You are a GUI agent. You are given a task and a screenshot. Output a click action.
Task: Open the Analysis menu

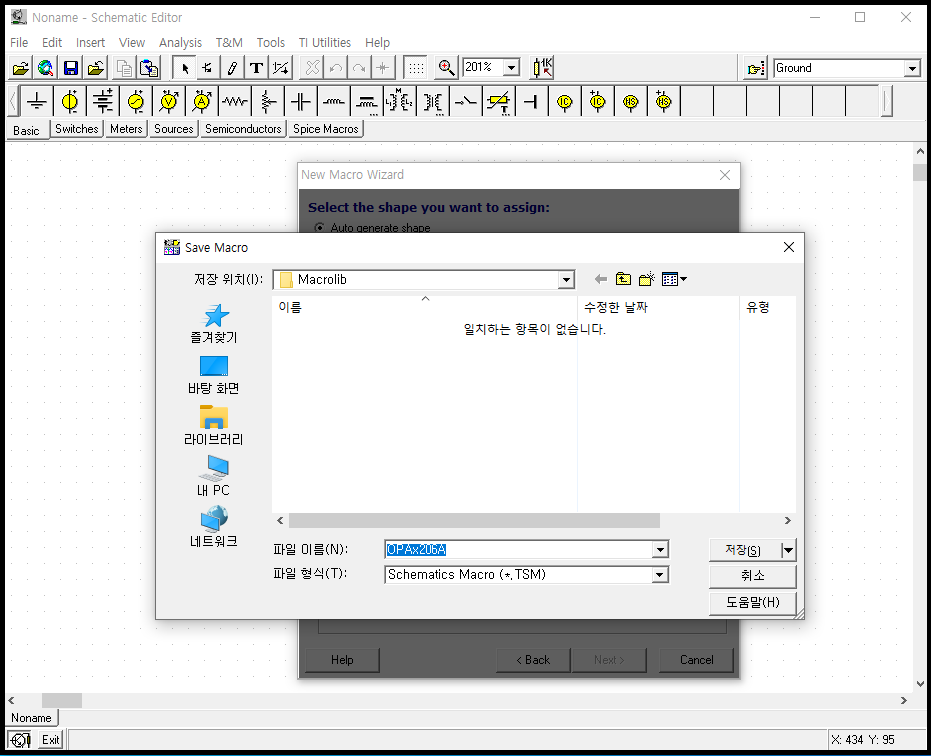pyautogui.click(x=180, y=43)
